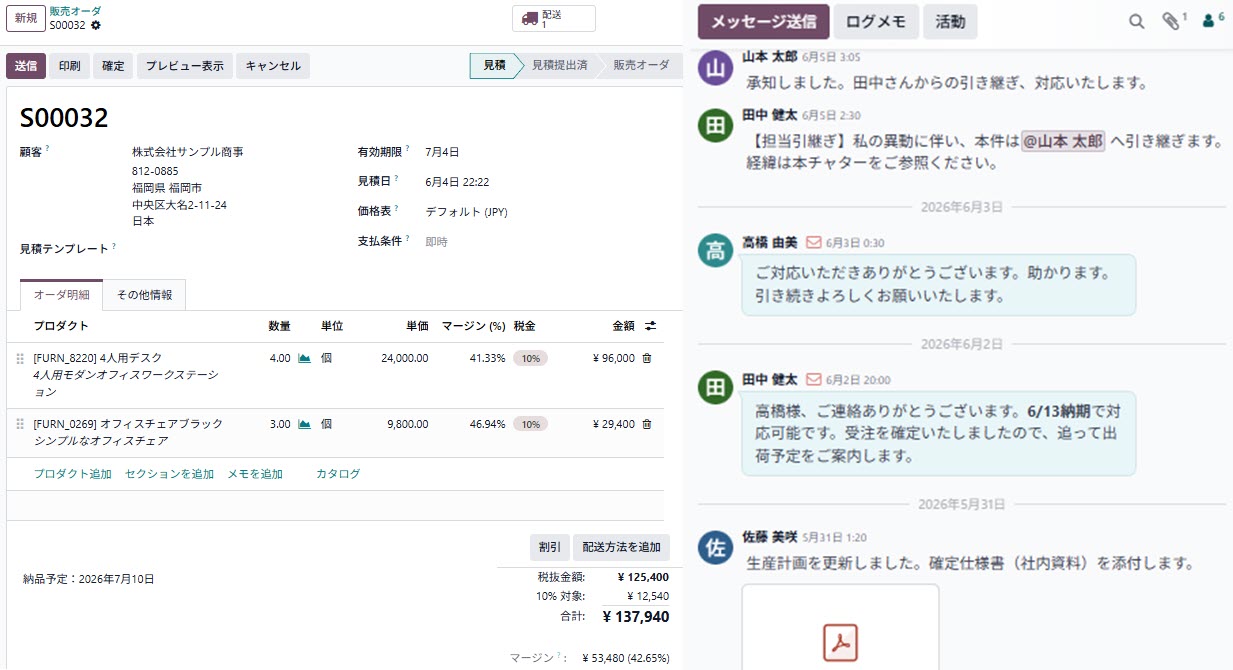The image size is (1233, 670).
Task: Select the 見積提出済 status stage
Action: [559, 65]
